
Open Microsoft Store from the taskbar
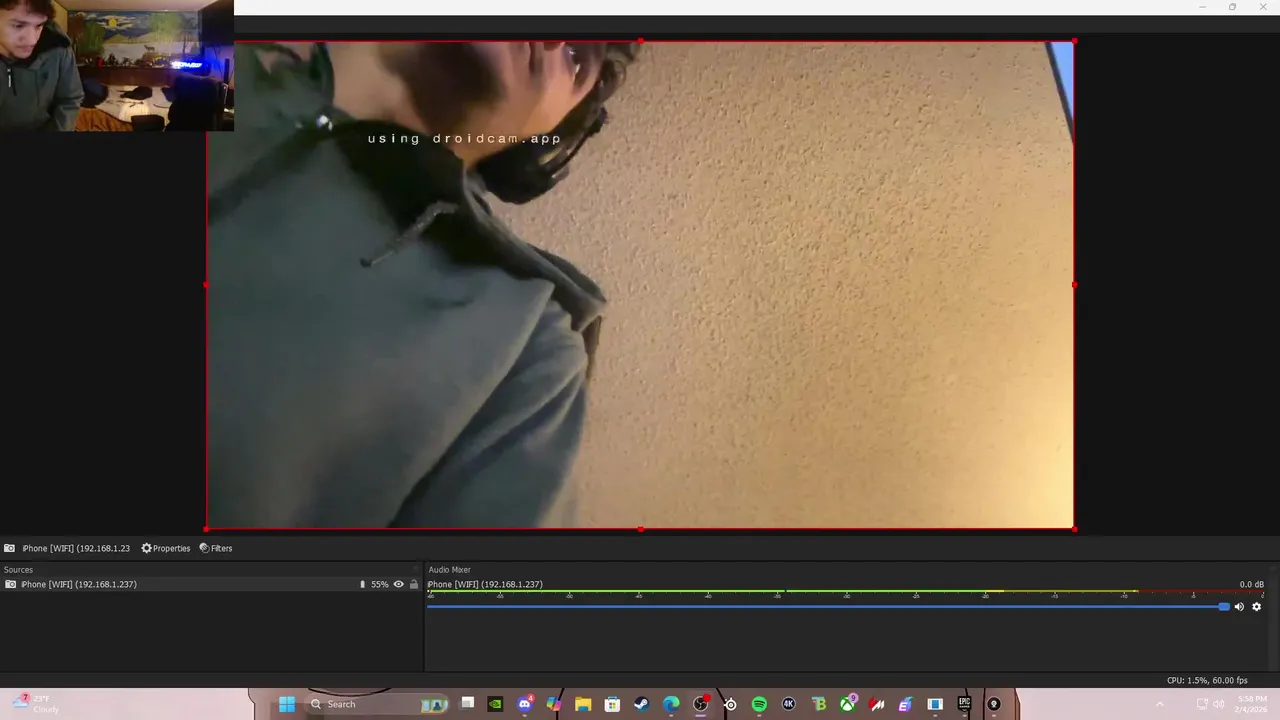pos(612,704)
